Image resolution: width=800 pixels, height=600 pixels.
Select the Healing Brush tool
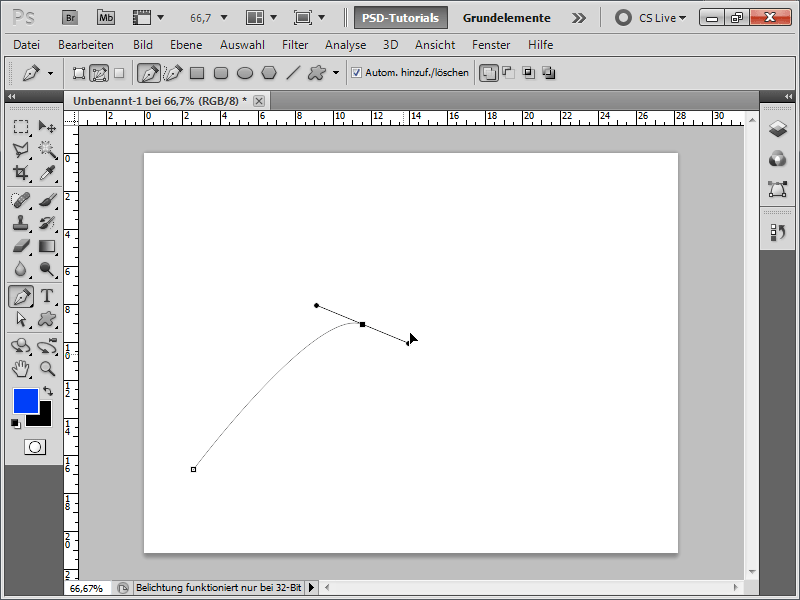(21, 199)
